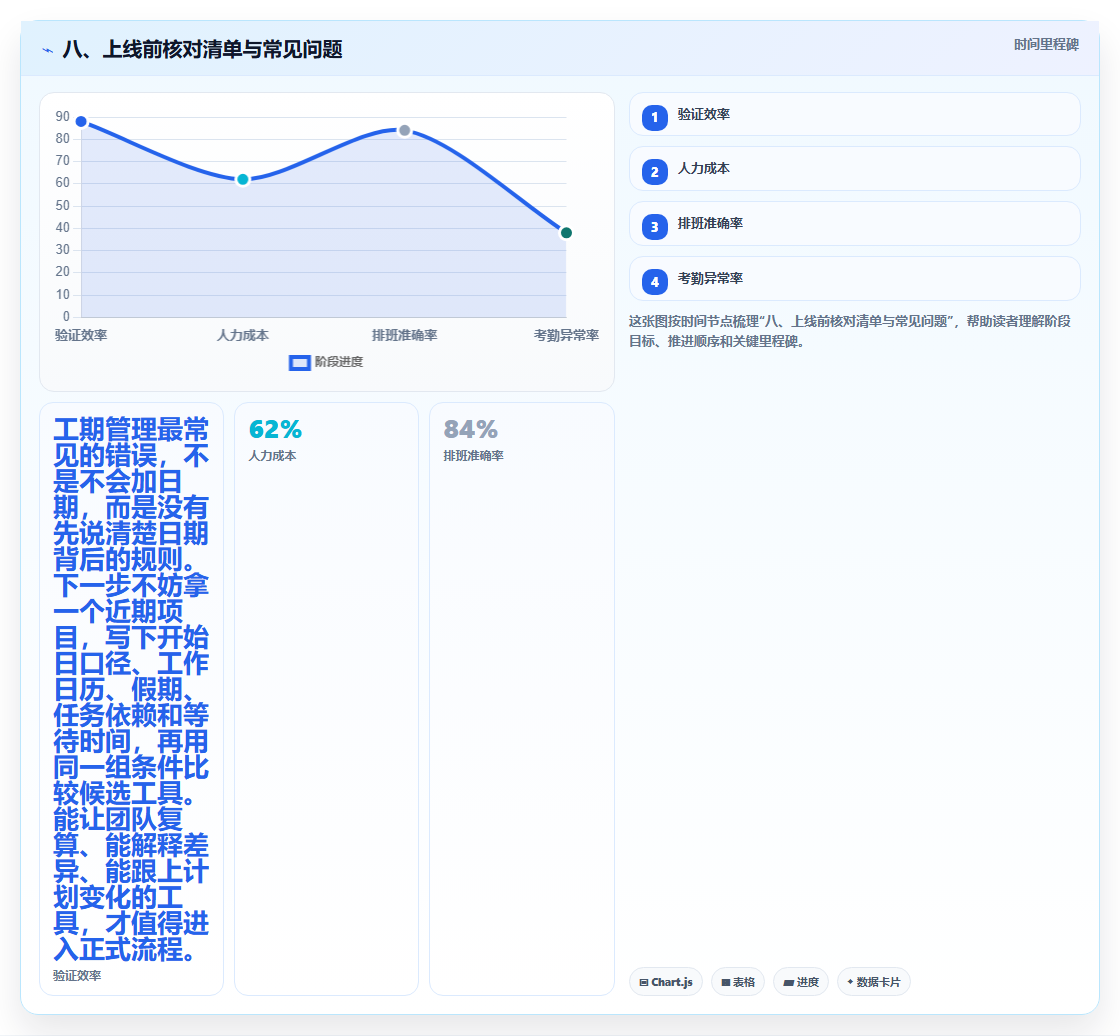Click the 84% value in the 排班准确率 card
The image size is (1120, 1036).
click(470, 429)
